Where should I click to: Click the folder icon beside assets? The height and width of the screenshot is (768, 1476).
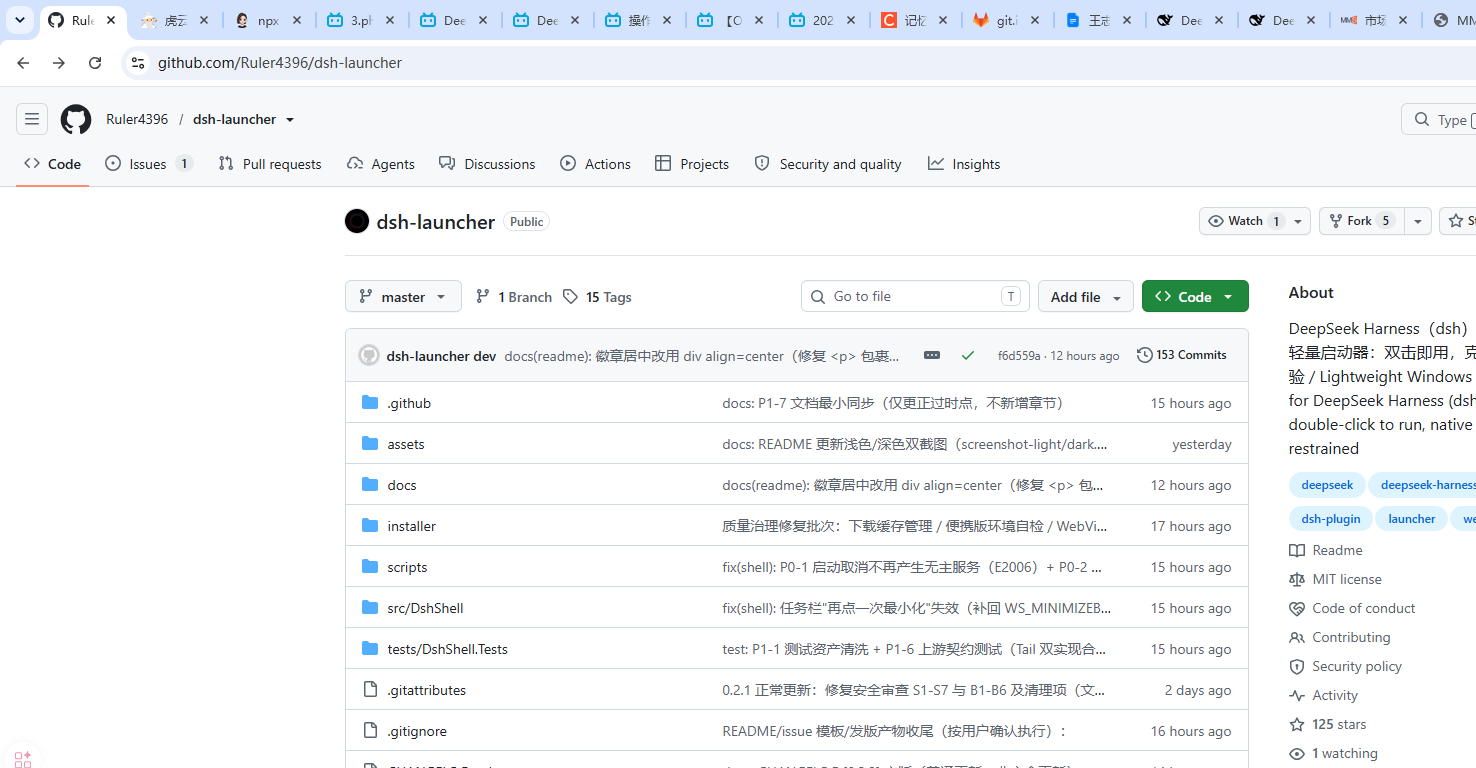tap(370, 444)
